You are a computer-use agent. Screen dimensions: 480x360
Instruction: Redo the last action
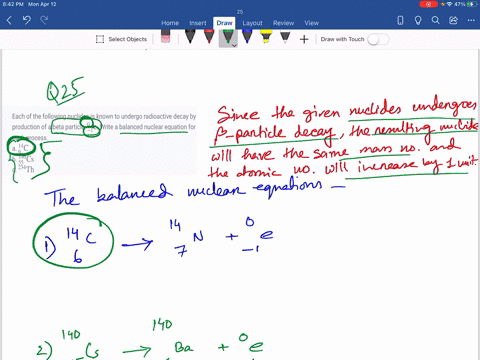click(x=44, y=20)
